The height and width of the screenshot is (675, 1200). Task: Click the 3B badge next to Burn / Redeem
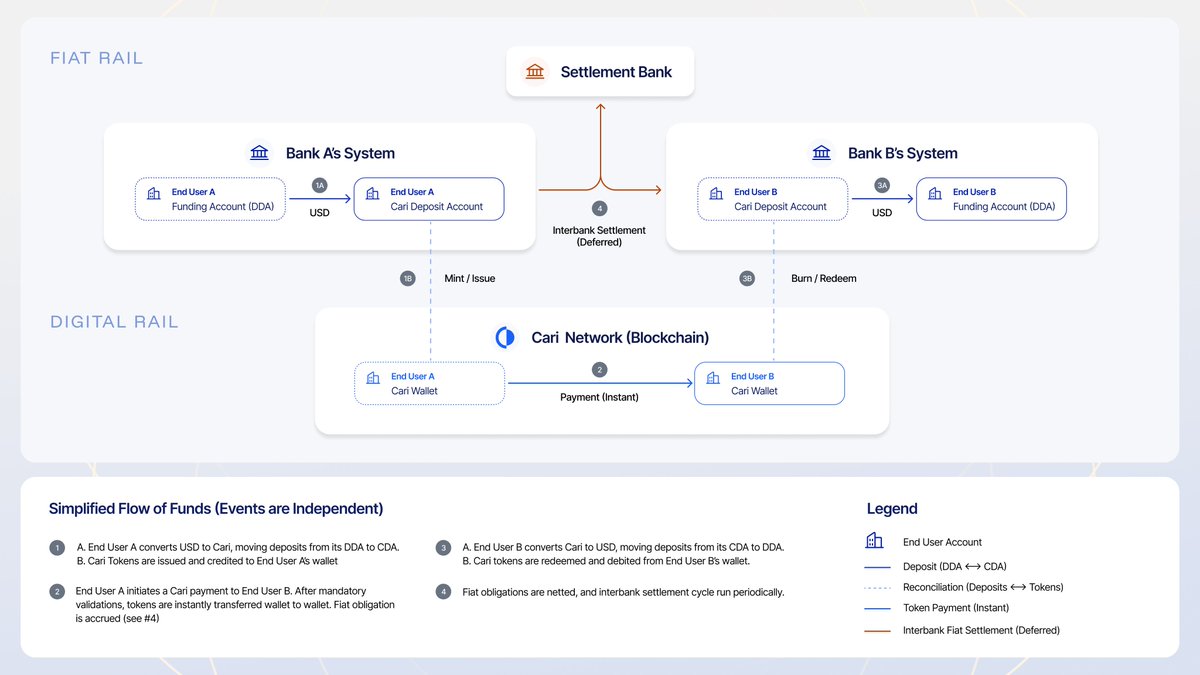point(747,279)
